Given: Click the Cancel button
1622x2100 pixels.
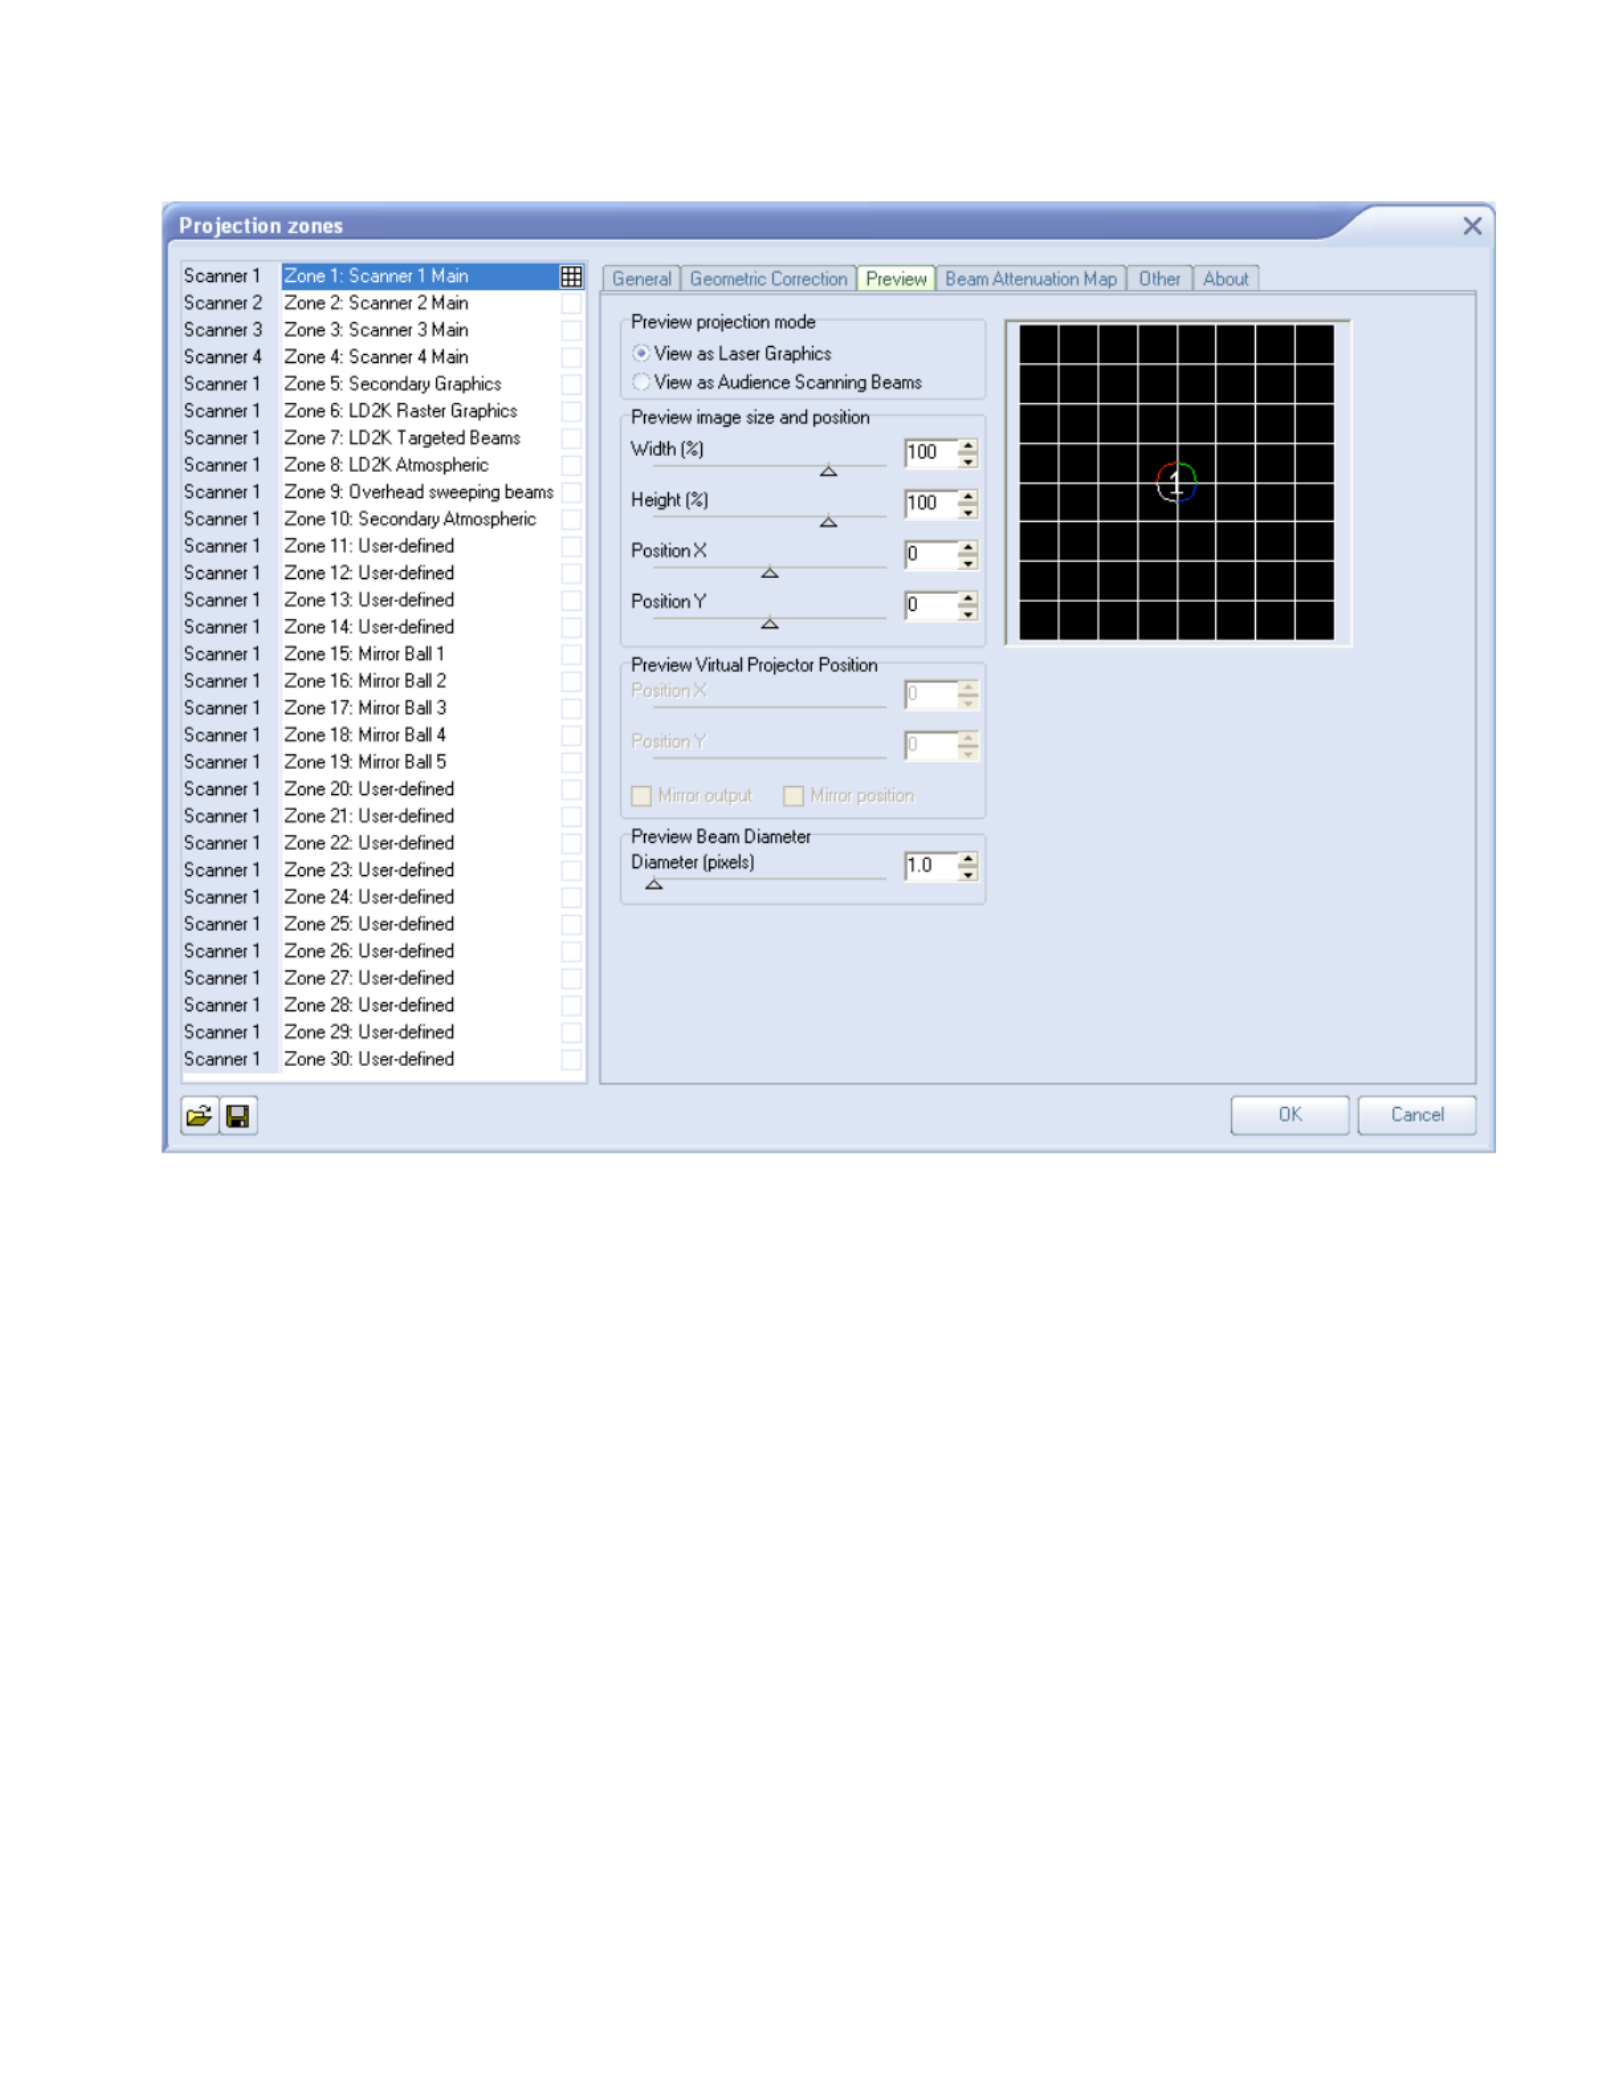Looking at the screenshot, I should [1416, 1115].
